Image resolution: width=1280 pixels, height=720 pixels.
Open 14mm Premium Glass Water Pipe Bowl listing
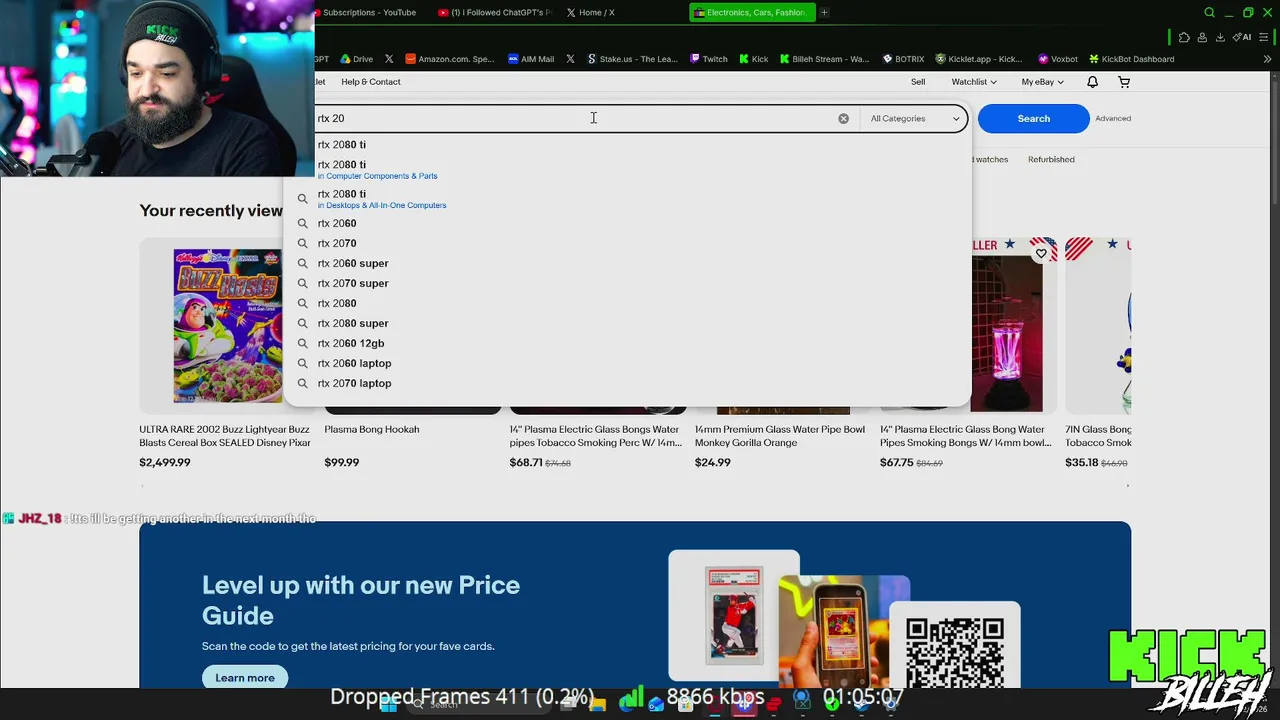click(780, 436)
